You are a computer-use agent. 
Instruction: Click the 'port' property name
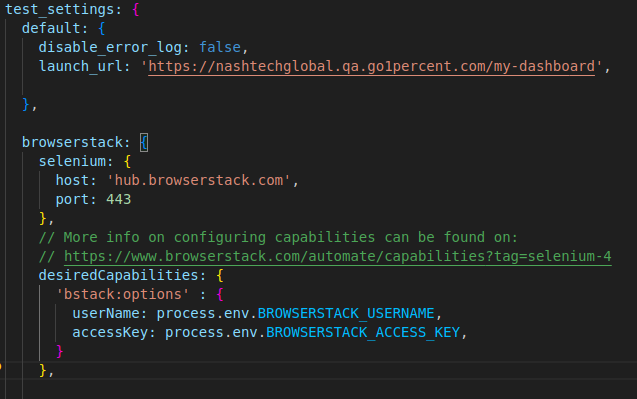[x=72, y=200]
